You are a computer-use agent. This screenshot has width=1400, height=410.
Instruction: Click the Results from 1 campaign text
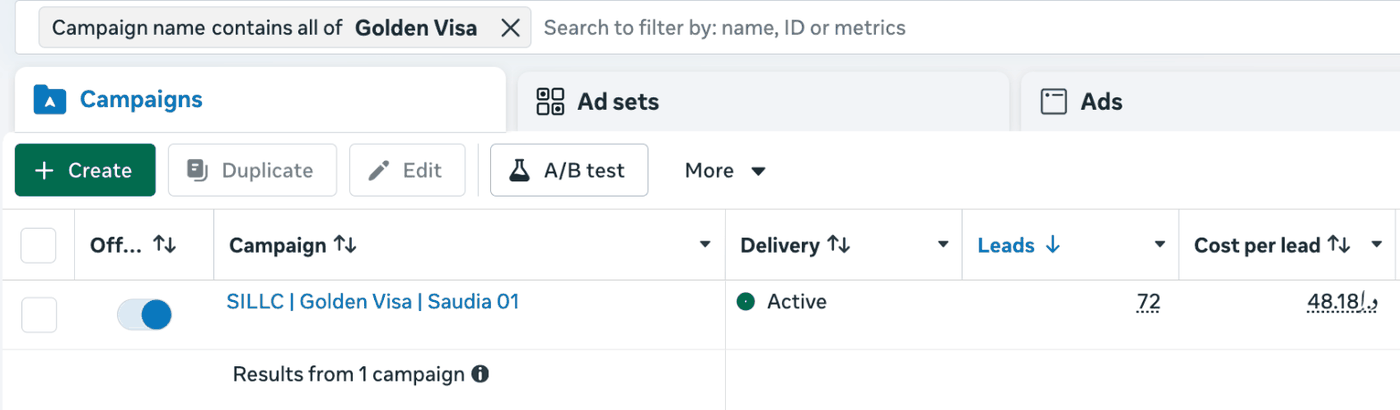point(349,375)
